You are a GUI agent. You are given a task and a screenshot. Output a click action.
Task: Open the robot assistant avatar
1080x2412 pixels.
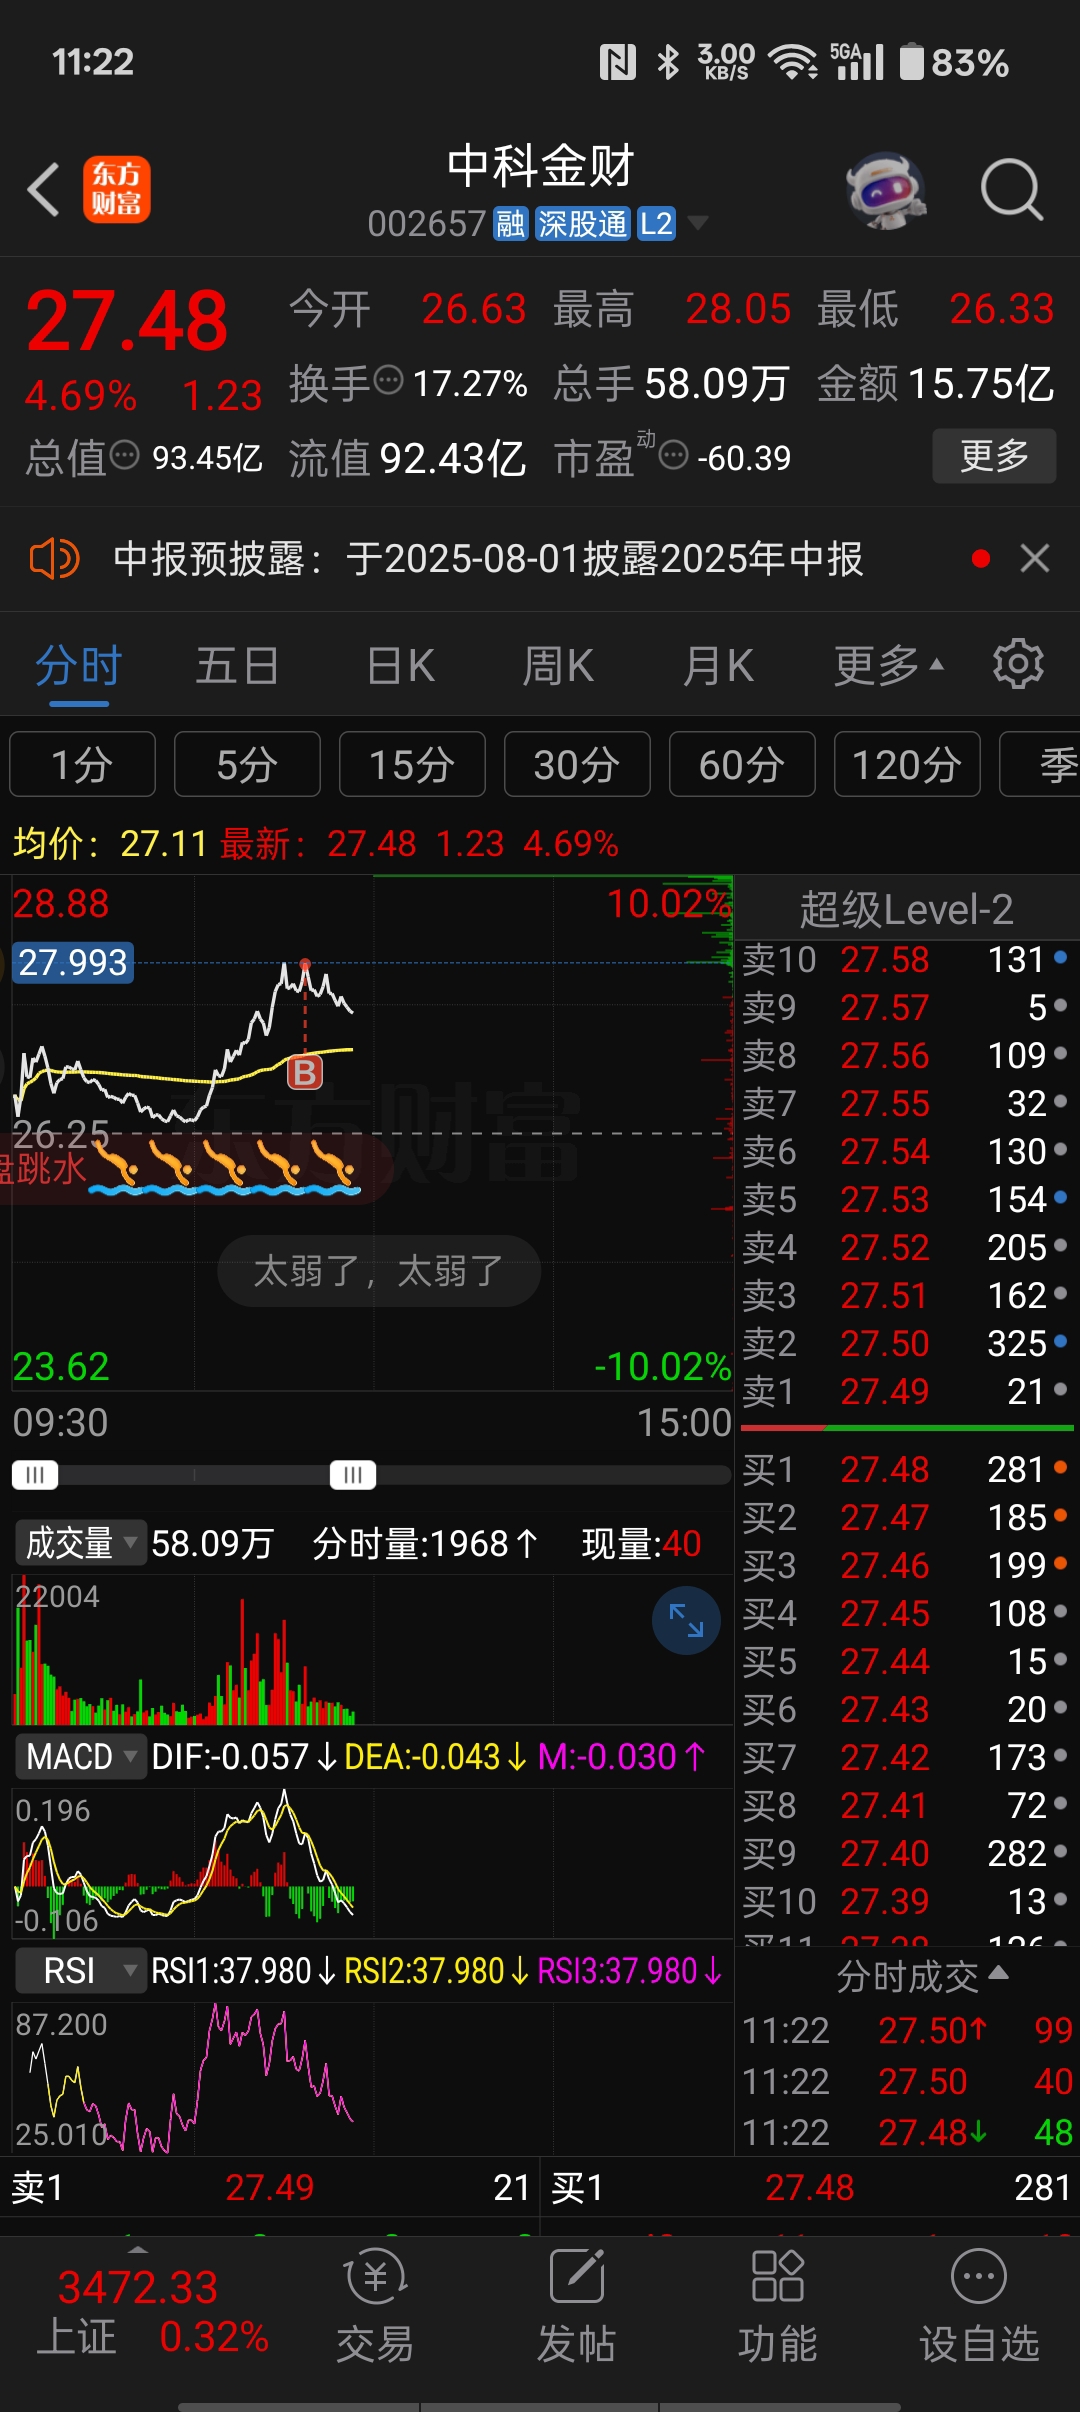[x=885, y=189]
